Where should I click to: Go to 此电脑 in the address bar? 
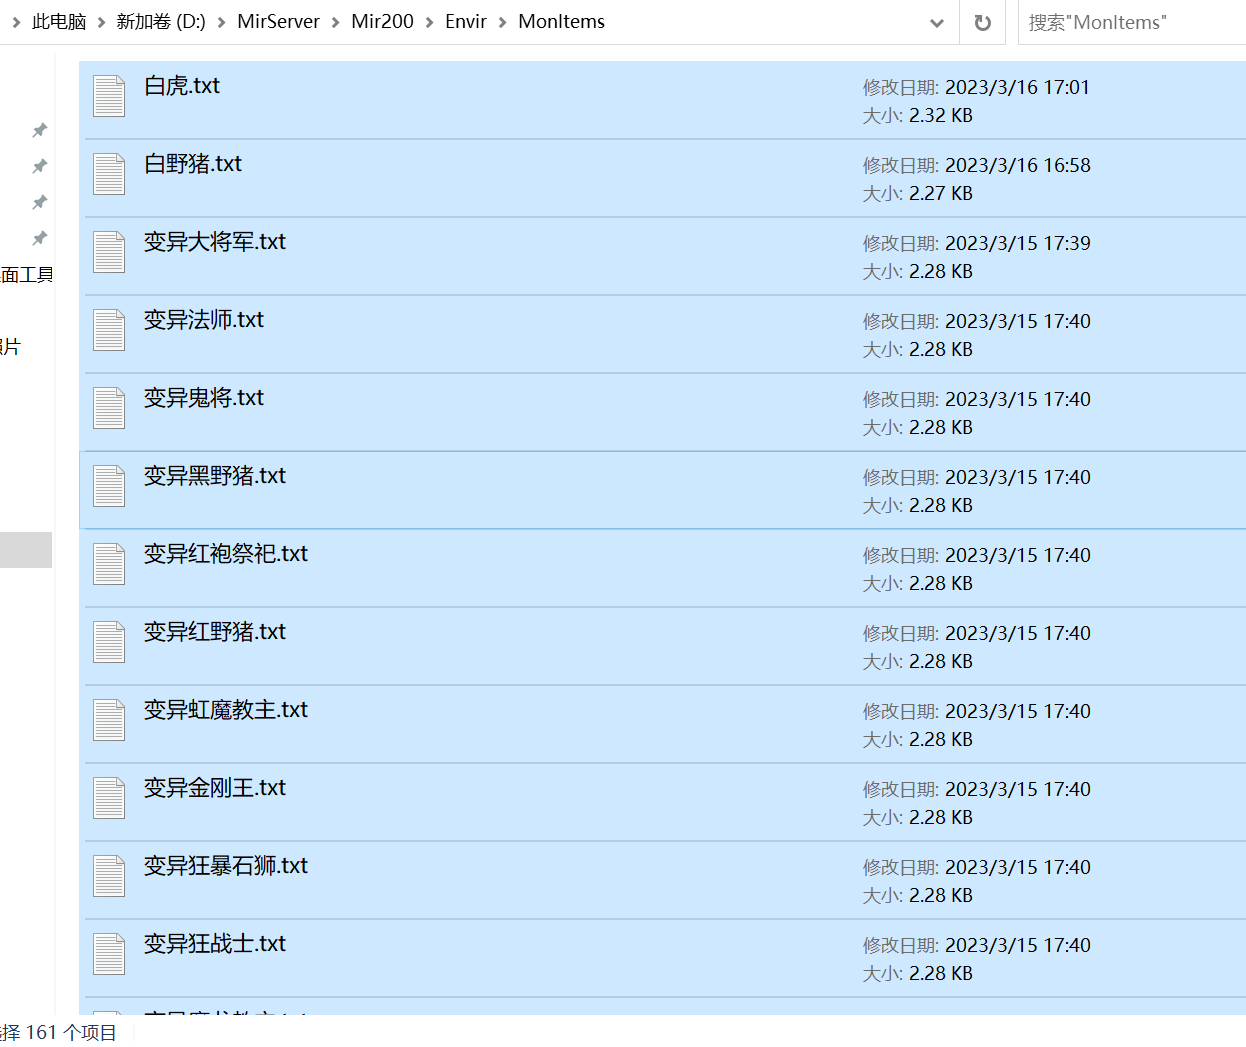click(x=59, y=22)
